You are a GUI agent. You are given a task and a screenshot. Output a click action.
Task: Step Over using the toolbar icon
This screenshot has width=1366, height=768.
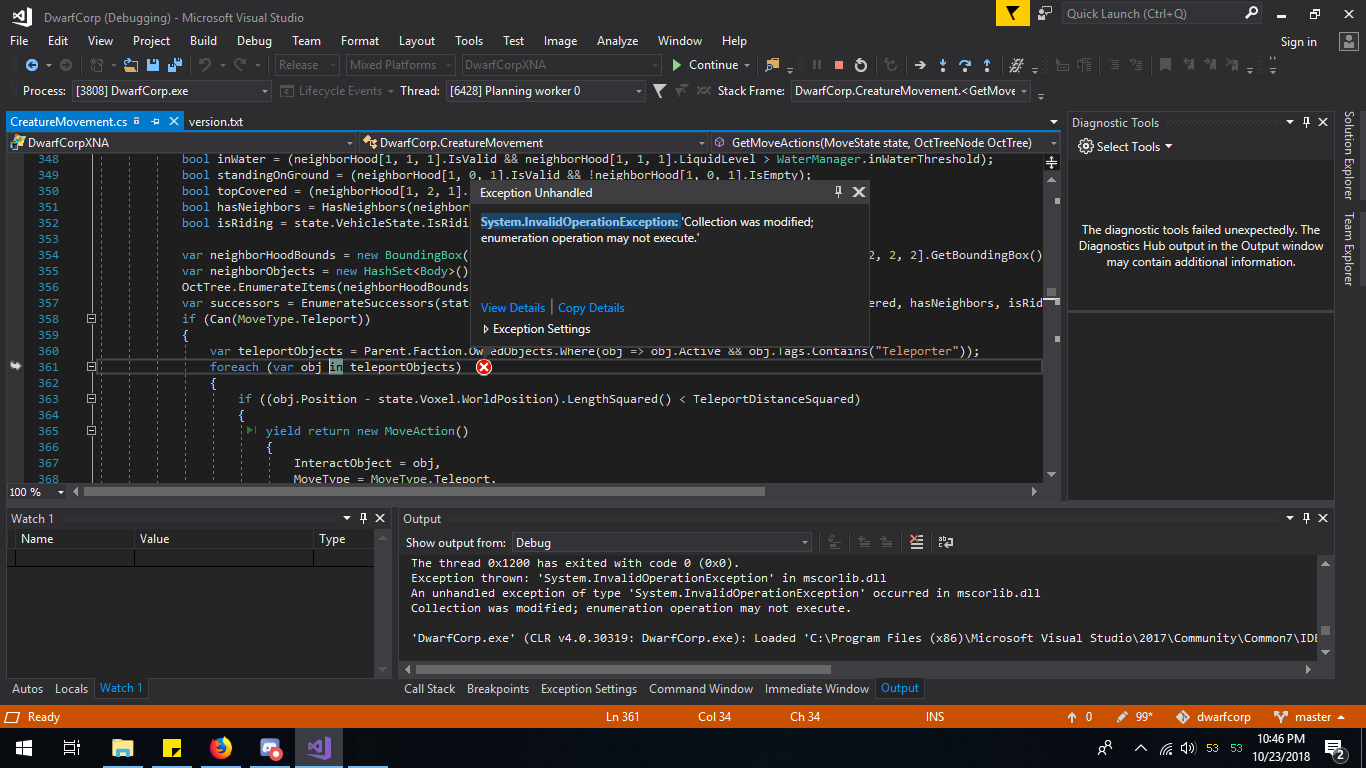coord(965,65)
